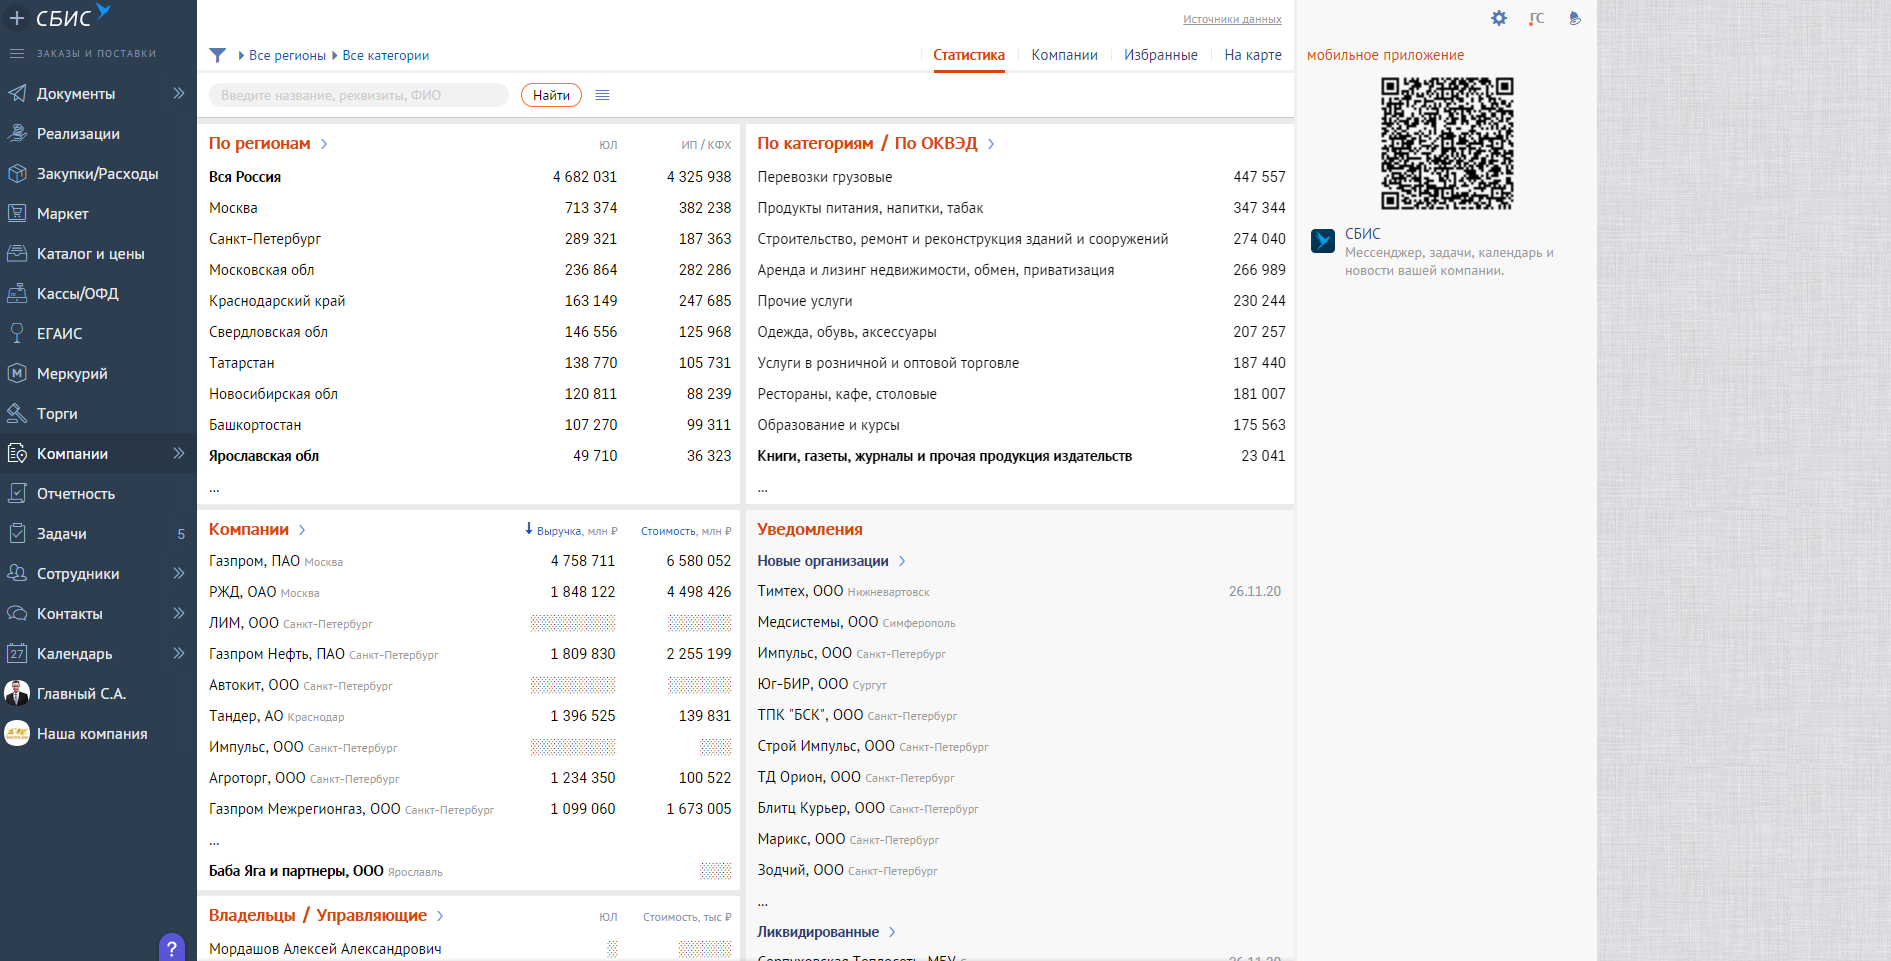Open the Отчетность report icon

[x=17, y=493]
